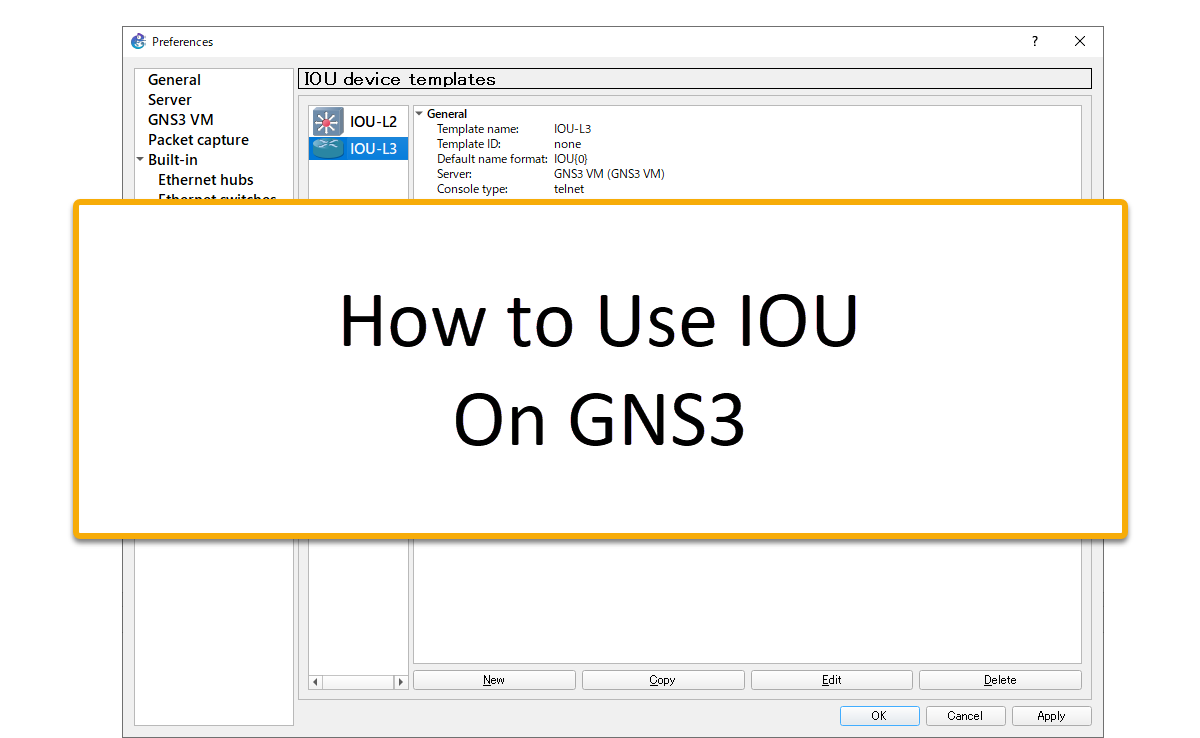Click the question mark help button
This screenshot has height=738, width=1200.
(x=1035, y=41)
